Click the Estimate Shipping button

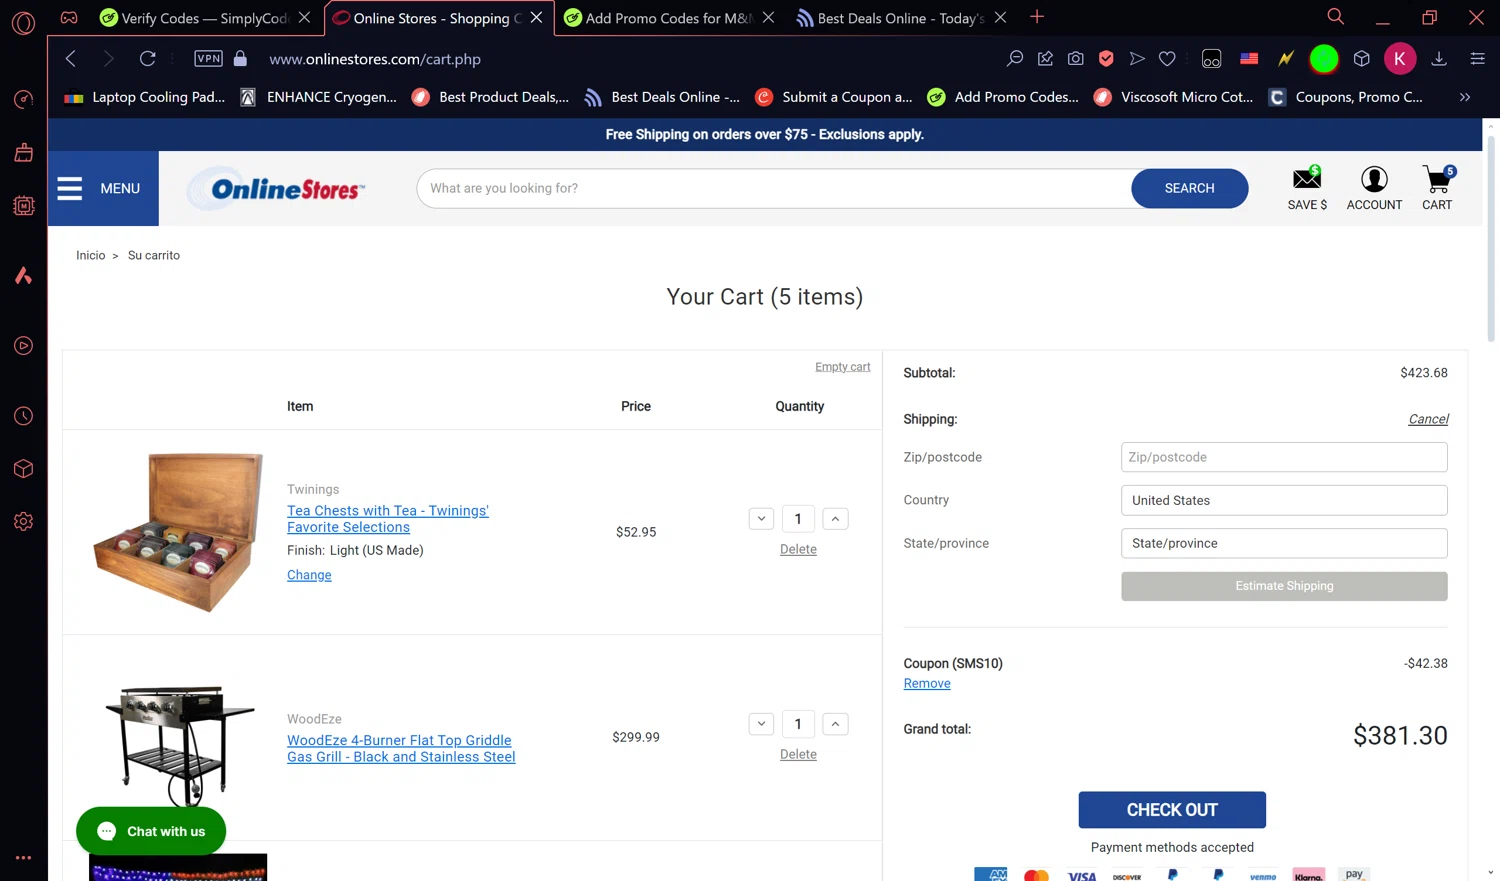click(x=1284, y=586)
